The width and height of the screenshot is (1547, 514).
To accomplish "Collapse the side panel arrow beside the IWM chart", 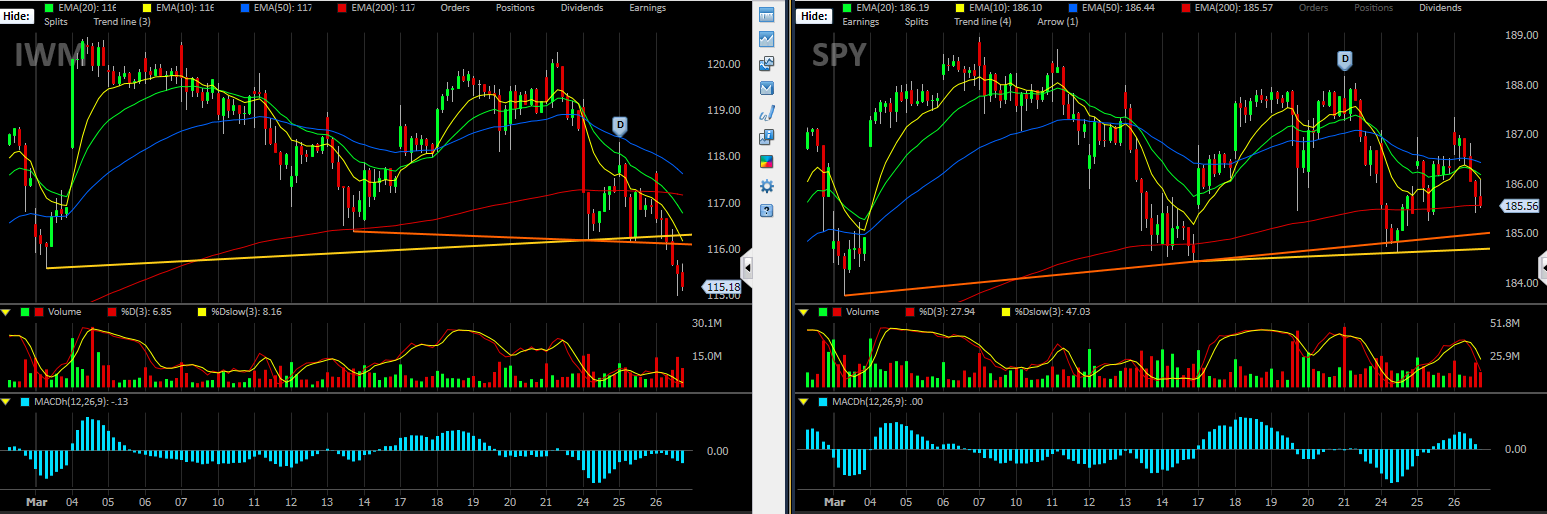I will pos(746,268).
